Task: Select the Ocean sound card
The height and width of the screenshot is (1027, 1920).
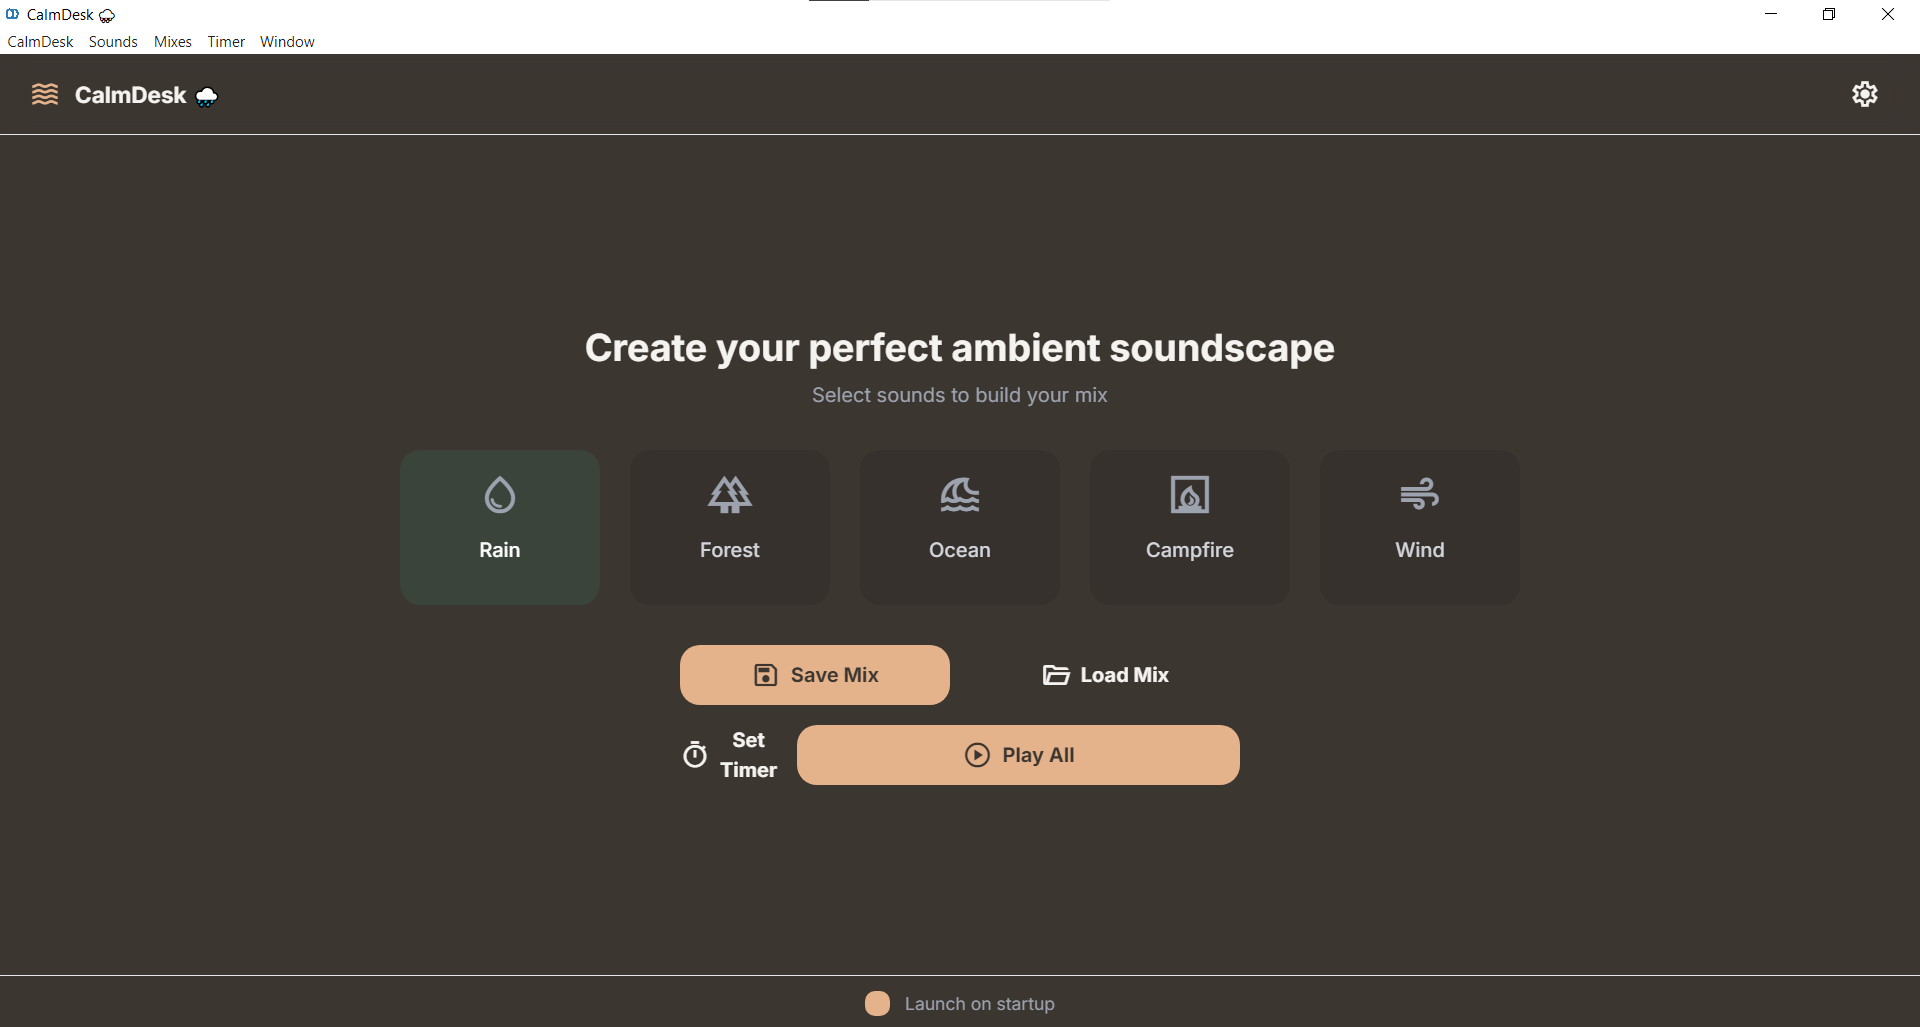Action: point(960,527)
